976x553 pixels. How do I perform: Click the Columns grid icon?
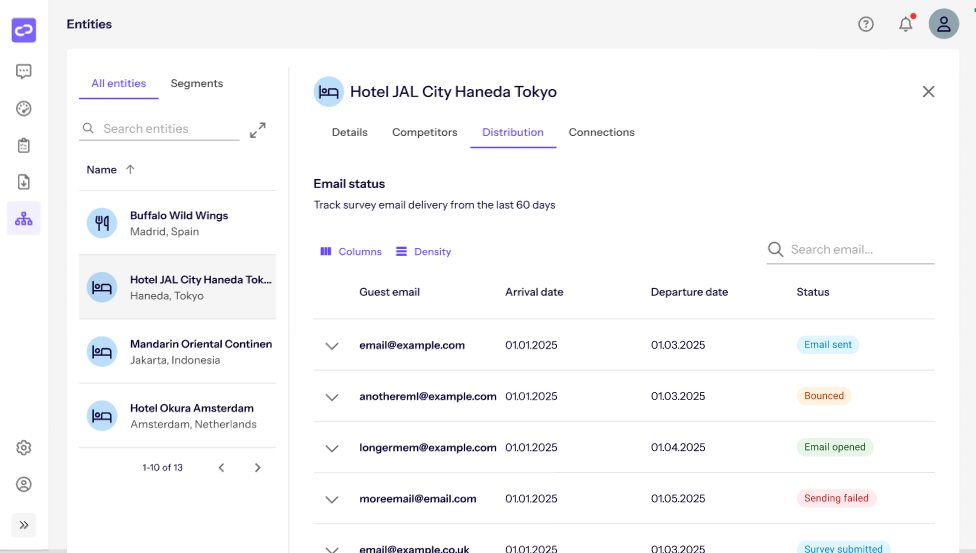326,252
